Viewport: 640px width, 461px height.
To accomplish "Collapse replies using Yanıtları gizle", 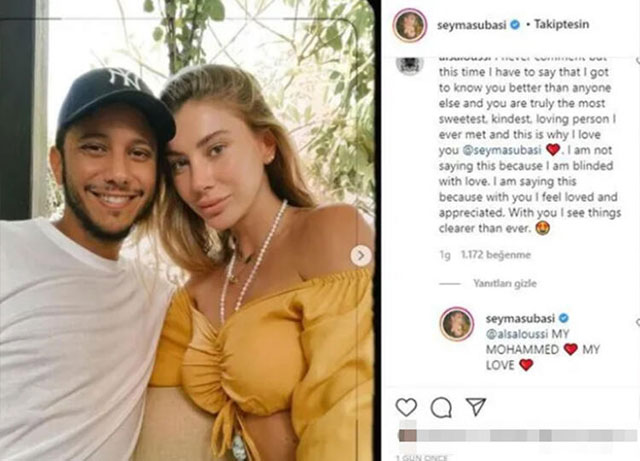I will (x=504, y=283).
